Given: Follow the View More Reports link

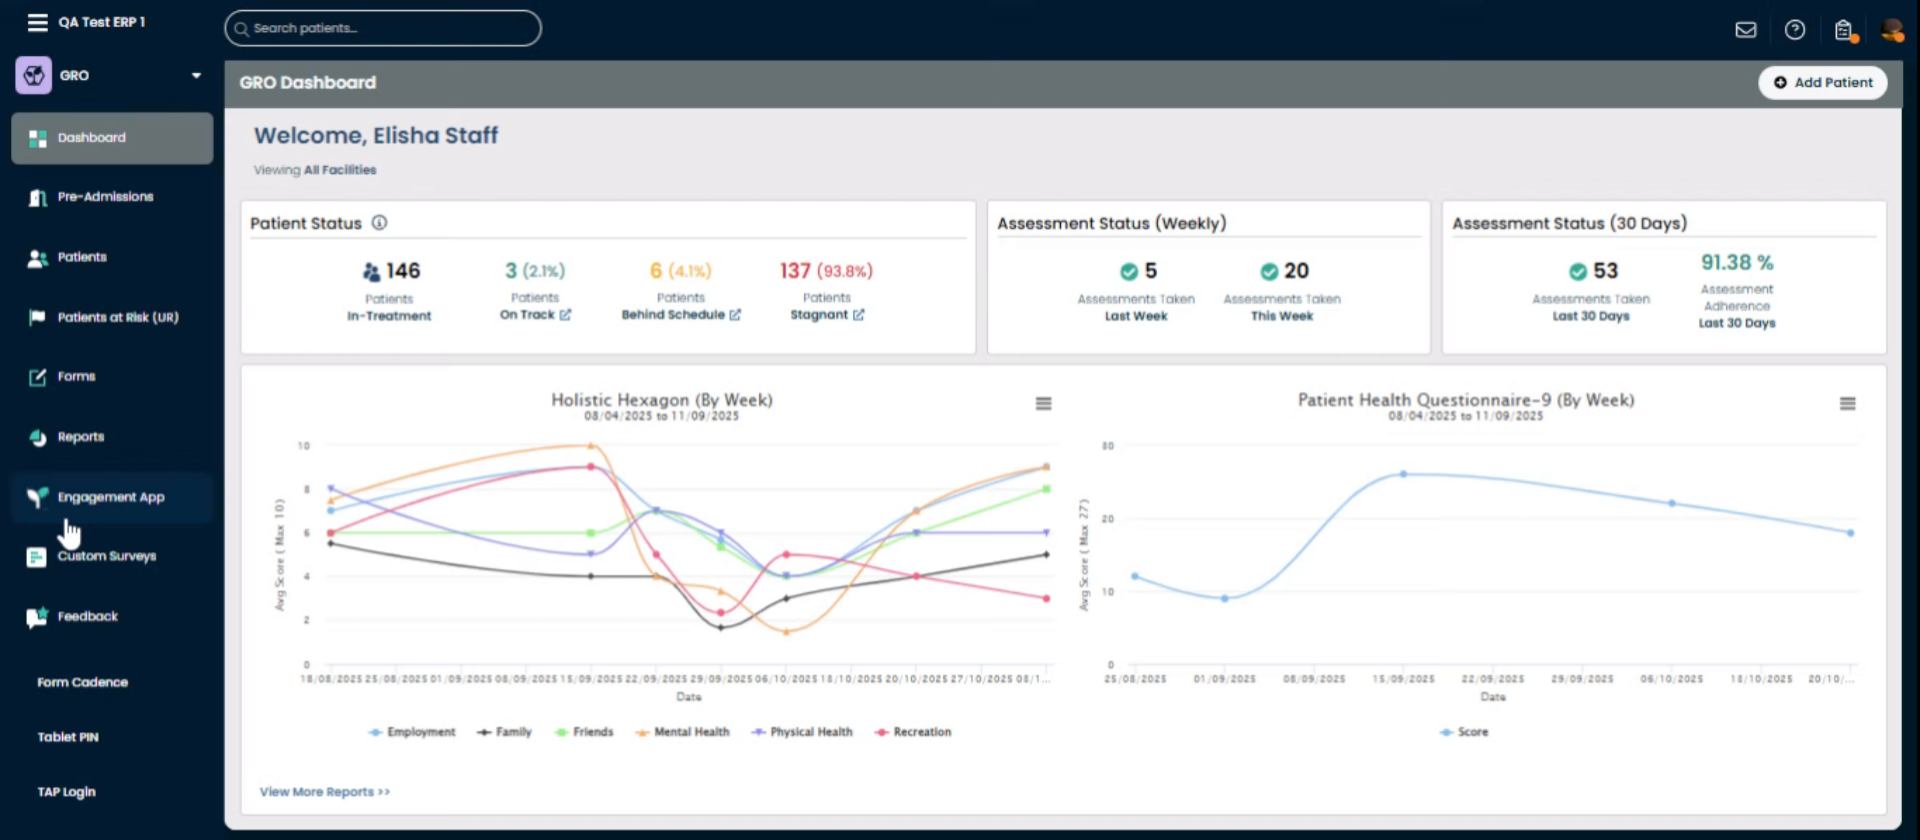Looking at the screenshot, I should 324,792.
